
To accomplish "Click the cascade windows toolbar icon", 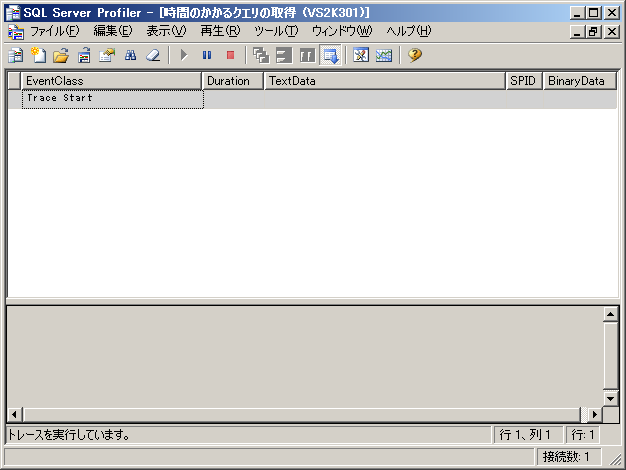I will pyautogui.click(x=261, y=55).
